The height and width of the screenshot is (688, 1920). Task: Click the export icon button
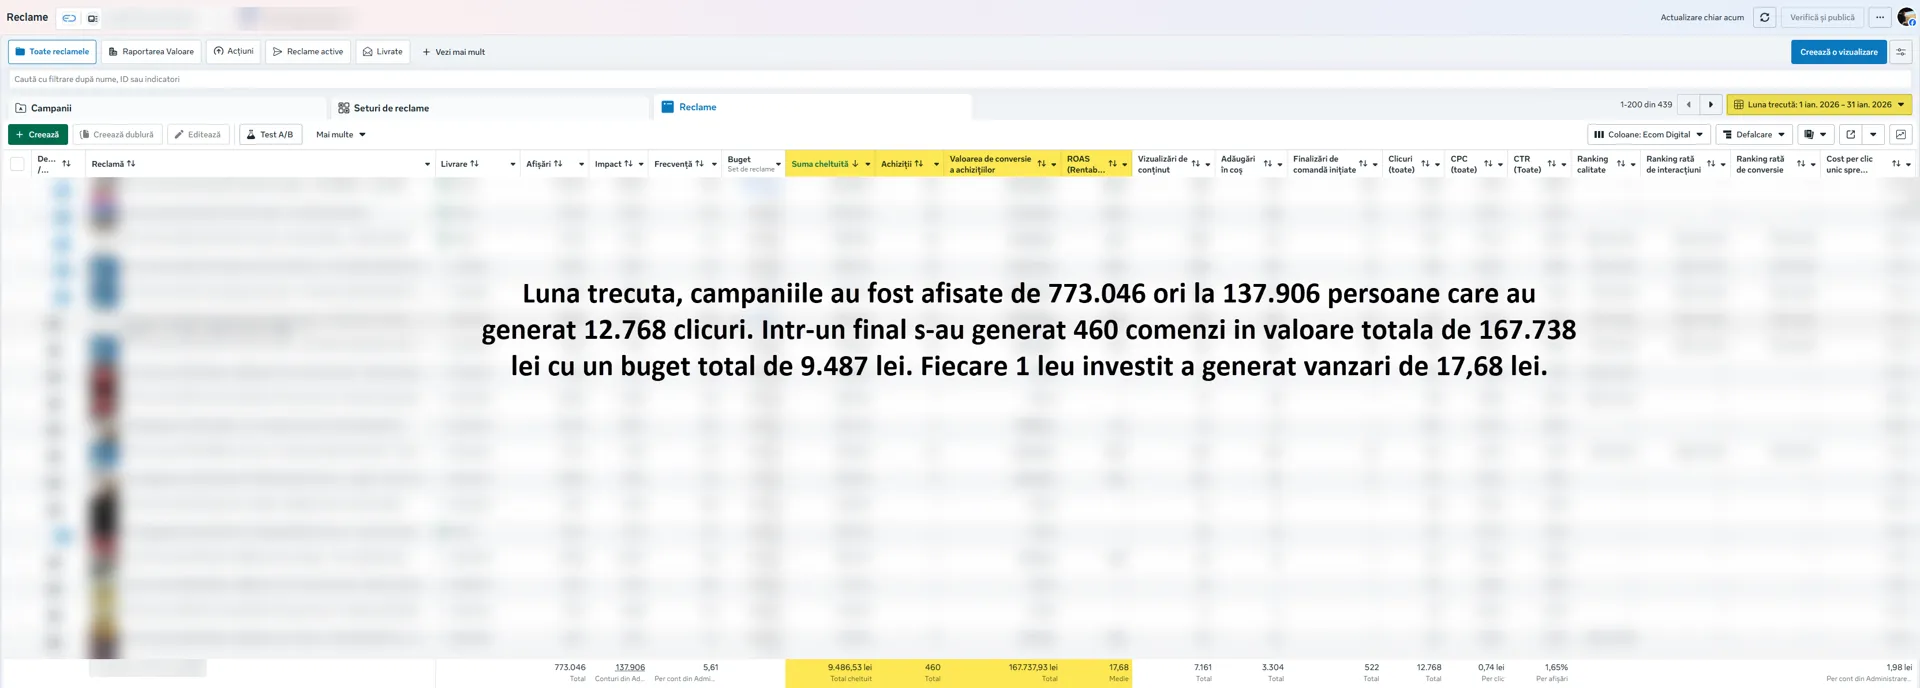[1850, 134]
